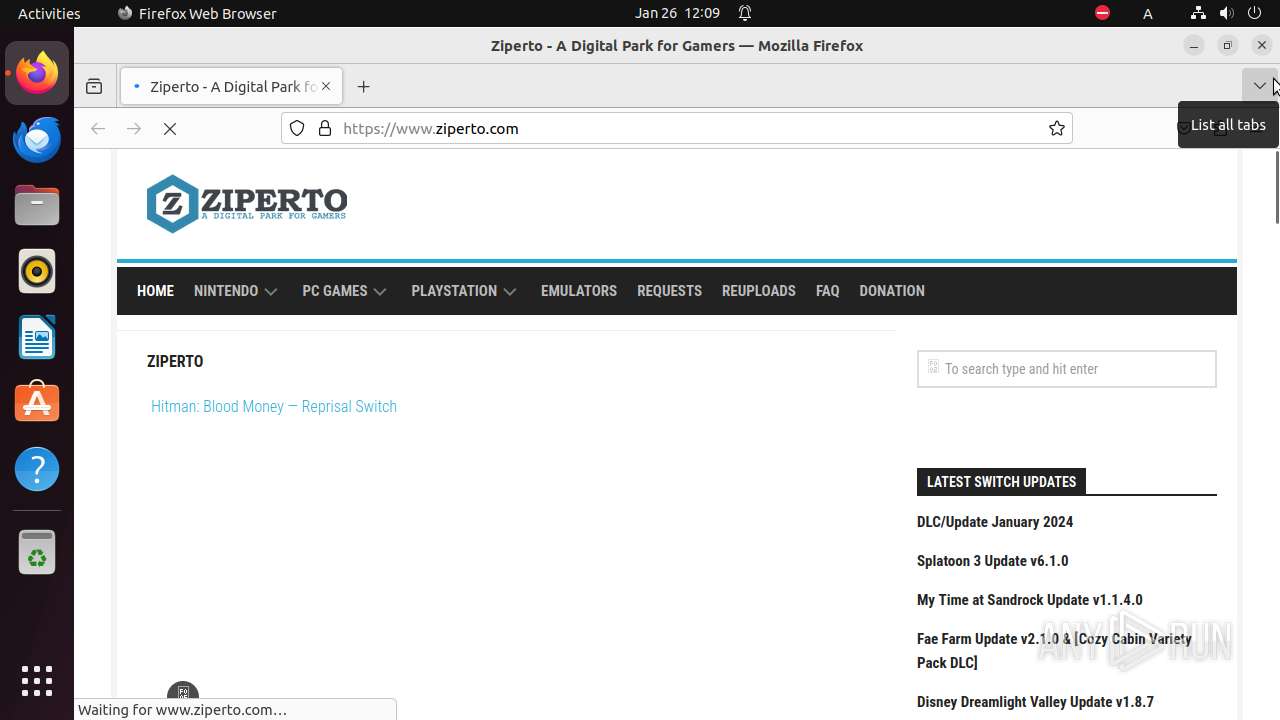Viewport: 1280px width, 720px height.
Task: Open the volume speaker icon
Action: [1227, 13]
